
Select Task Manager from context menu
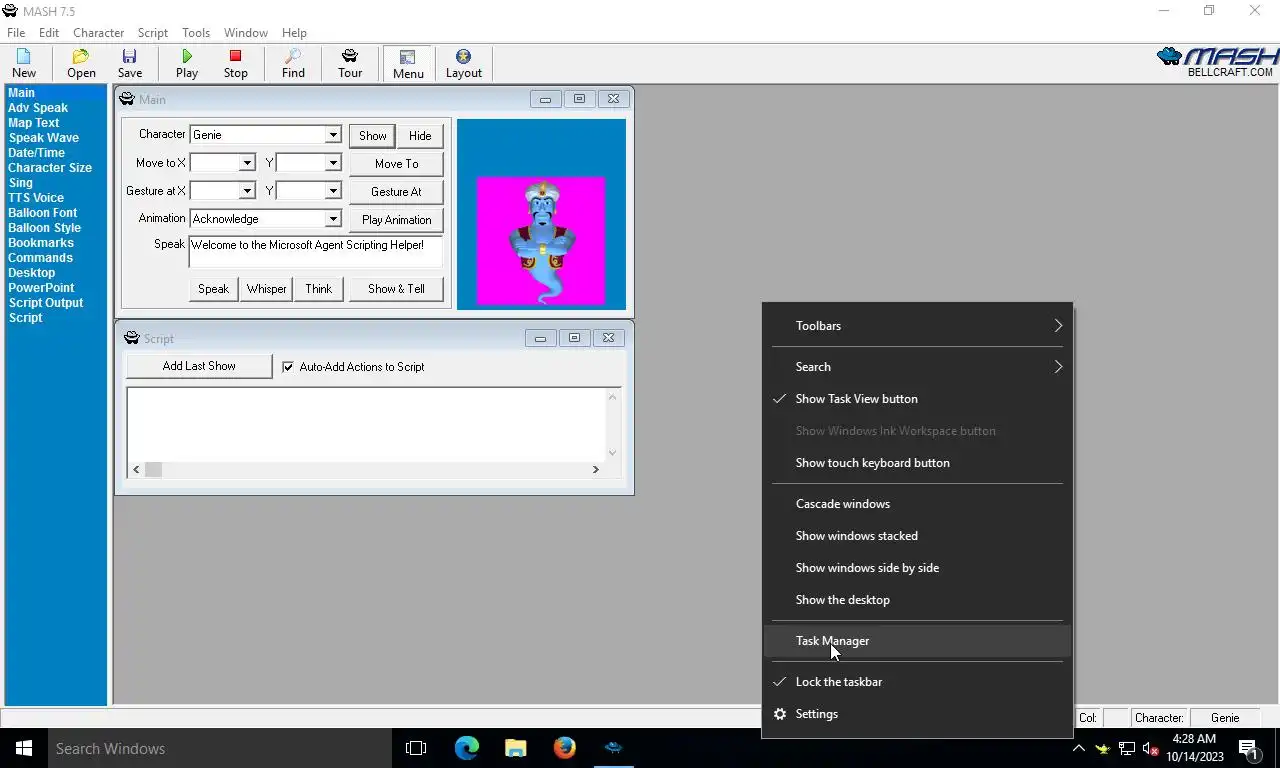pos(917,641)
